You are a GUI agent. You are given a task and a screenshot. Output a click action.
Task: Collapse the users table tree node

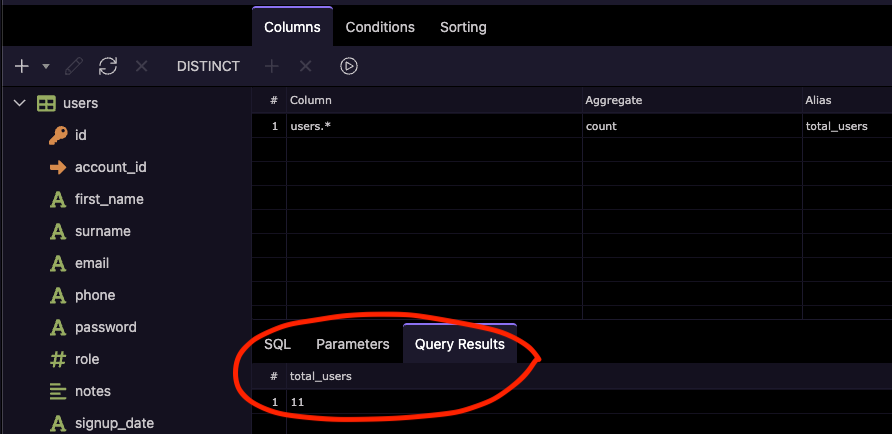18,103
